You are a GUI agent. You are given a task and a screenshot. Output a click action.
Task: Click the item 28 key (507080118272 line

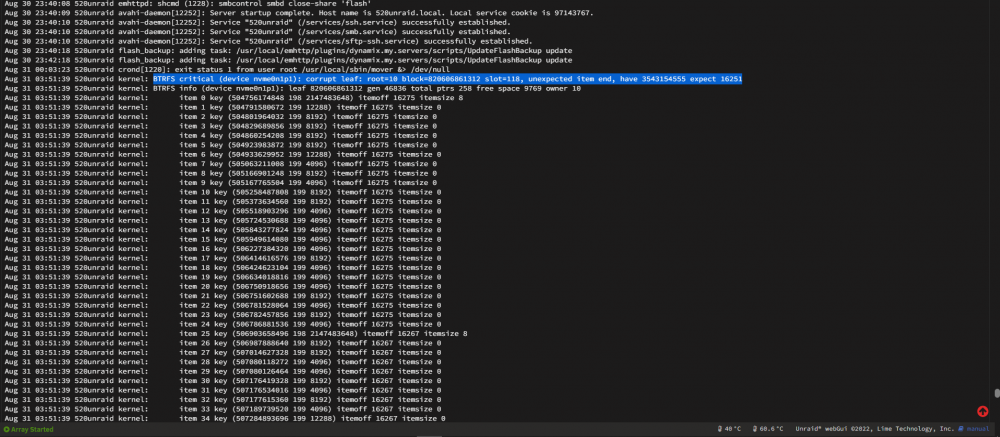[x=223, y=362]
